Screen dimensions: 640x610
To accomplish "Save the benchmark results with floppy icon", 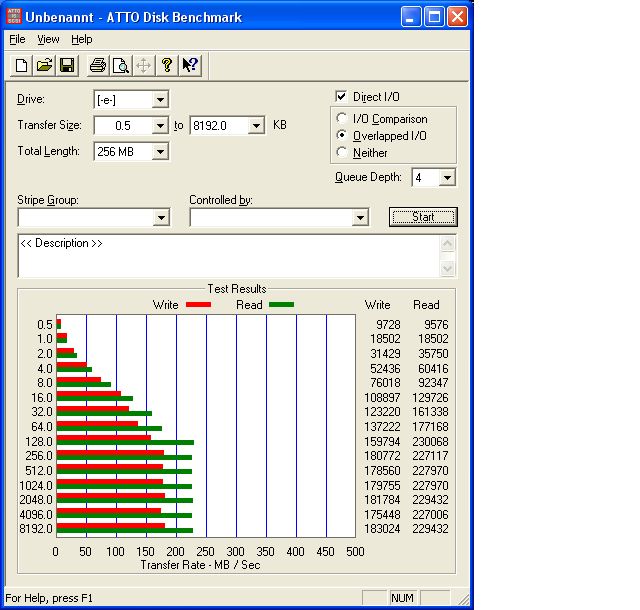I will (67, 65).
